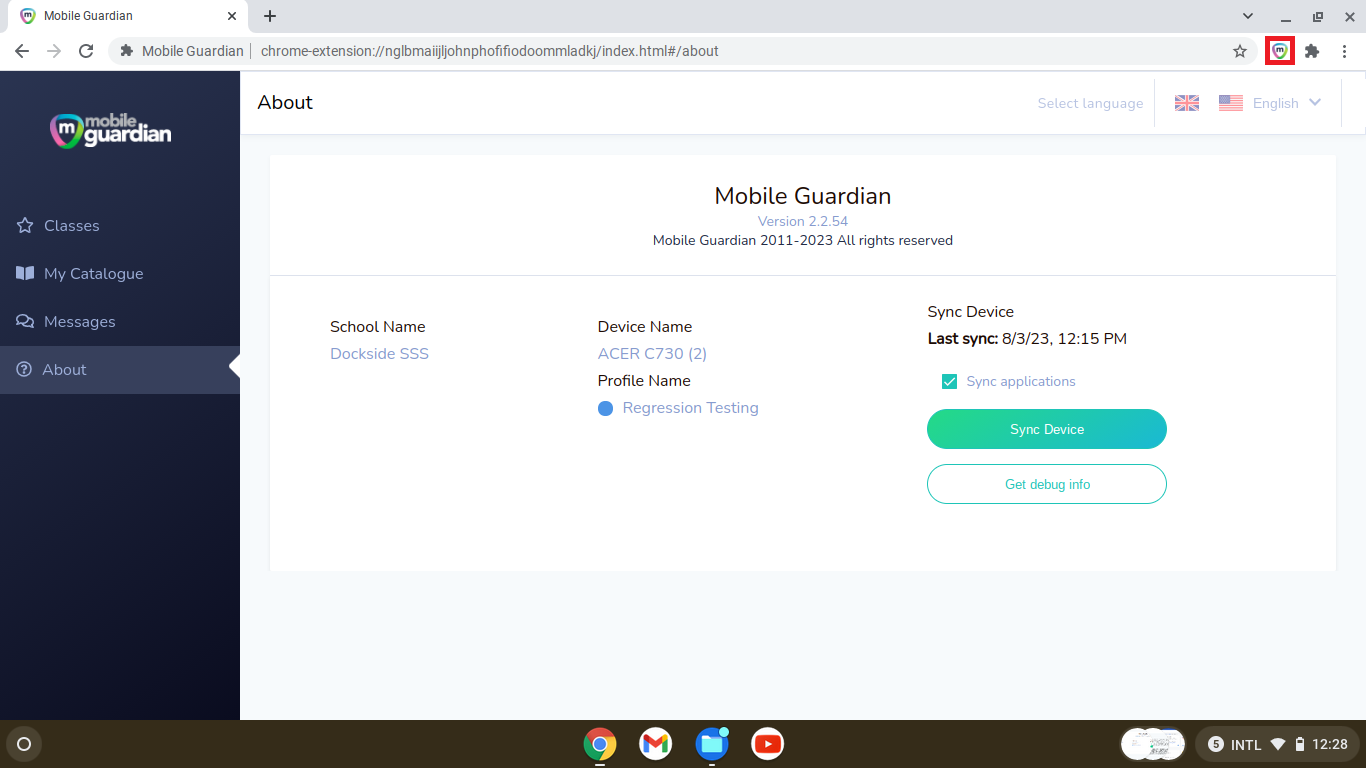
Task: Click the ACER C730 (2) device name
Action: pyautogui.click(x=652, y=354)
